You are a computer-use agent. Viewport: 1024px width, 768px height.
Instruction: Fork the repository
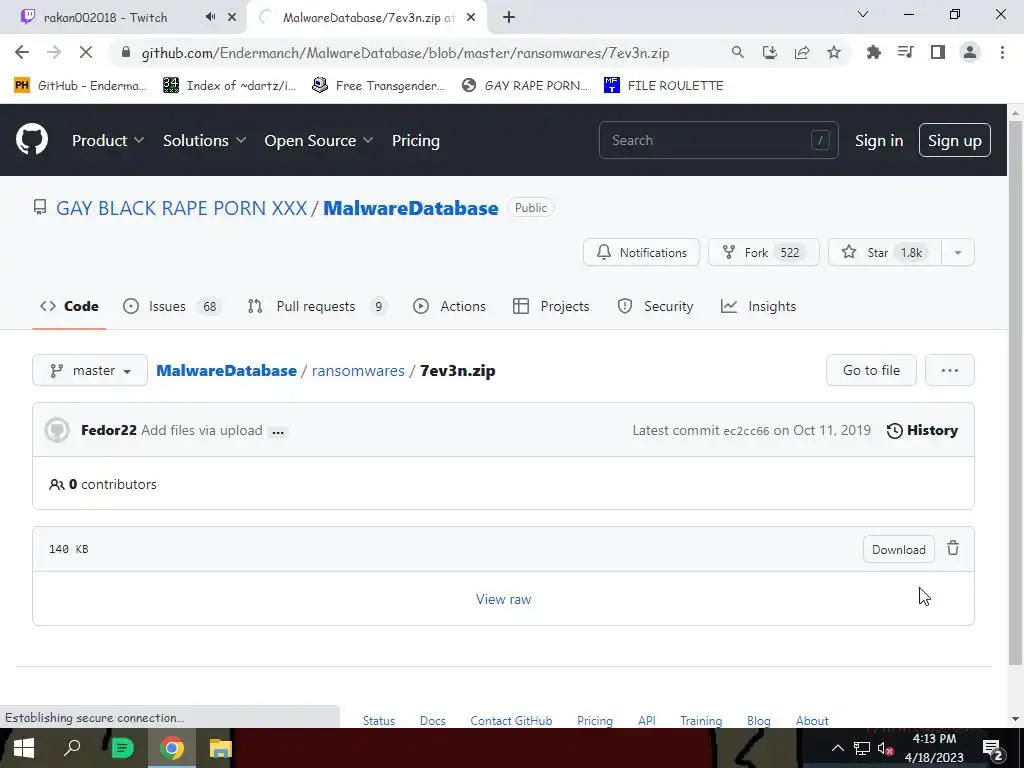[x=763, y=253]
